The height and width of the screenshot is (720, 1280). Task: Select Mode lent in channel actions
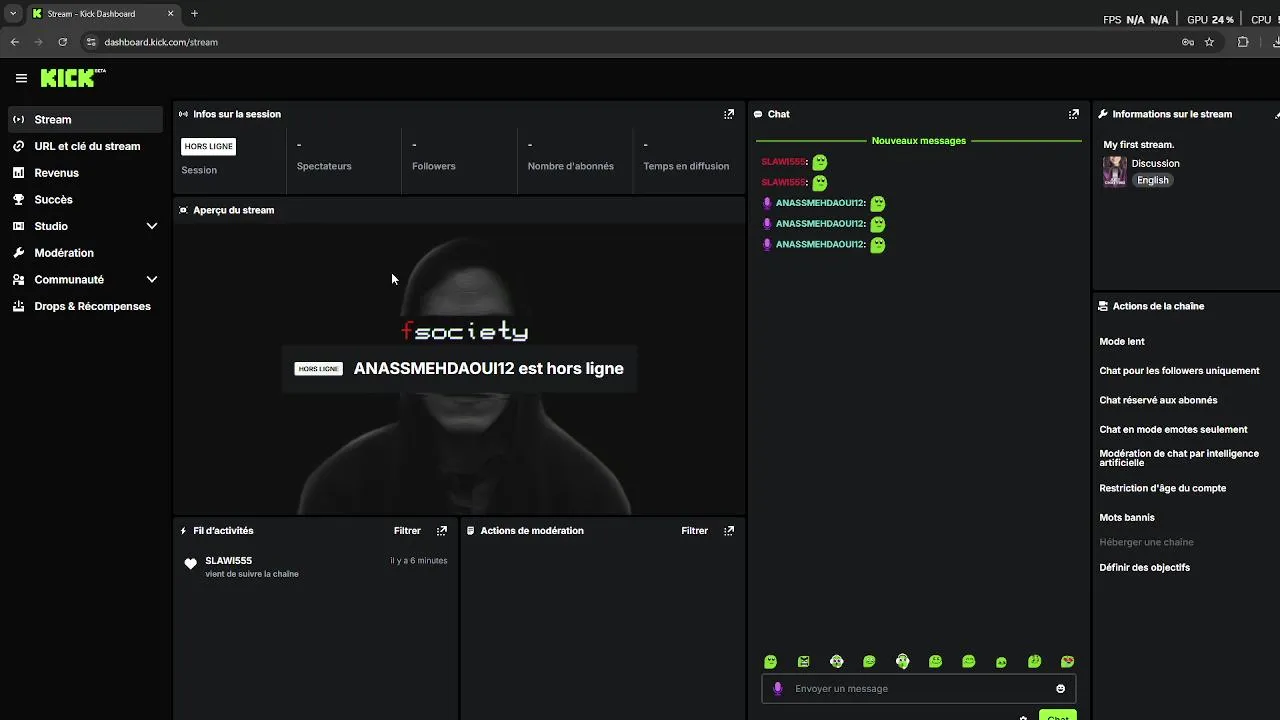pyautogui.click(x=1122, y=342)
